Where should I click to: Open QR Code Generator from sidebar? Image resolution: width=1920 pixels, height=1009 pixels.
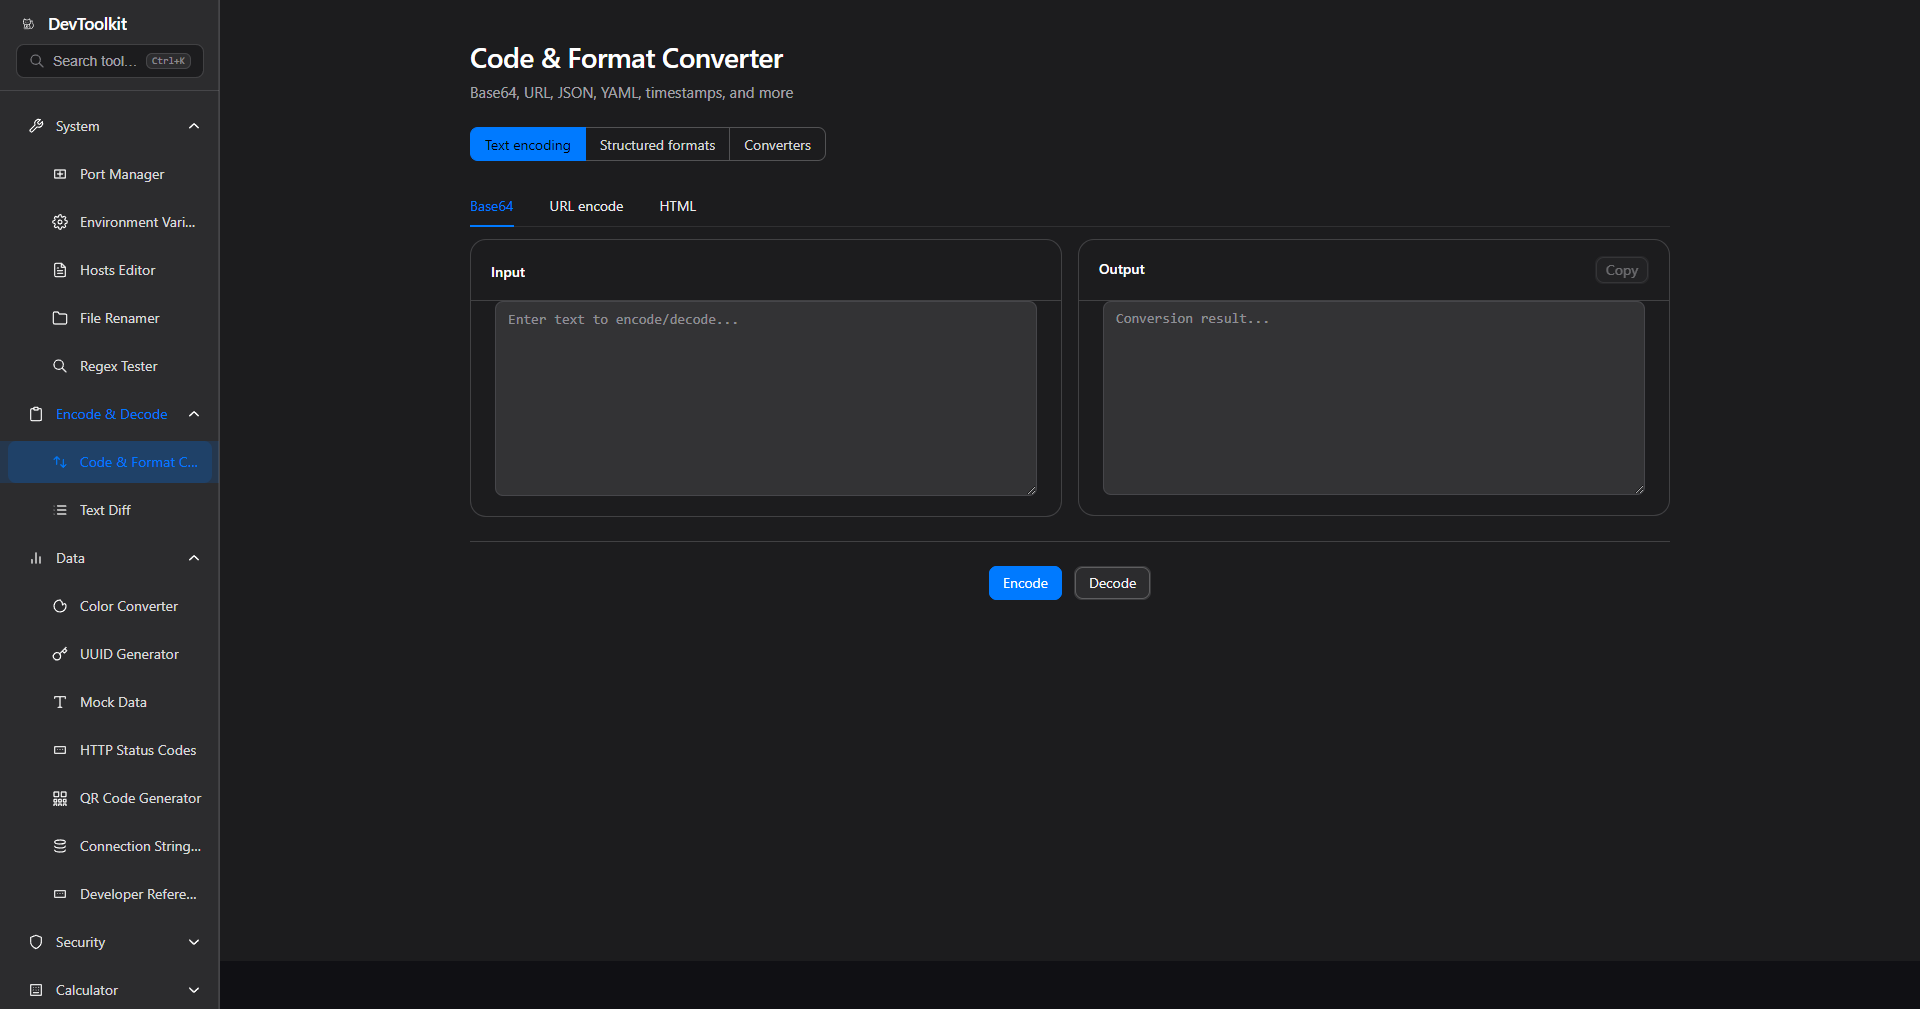(x=110, y=798)
